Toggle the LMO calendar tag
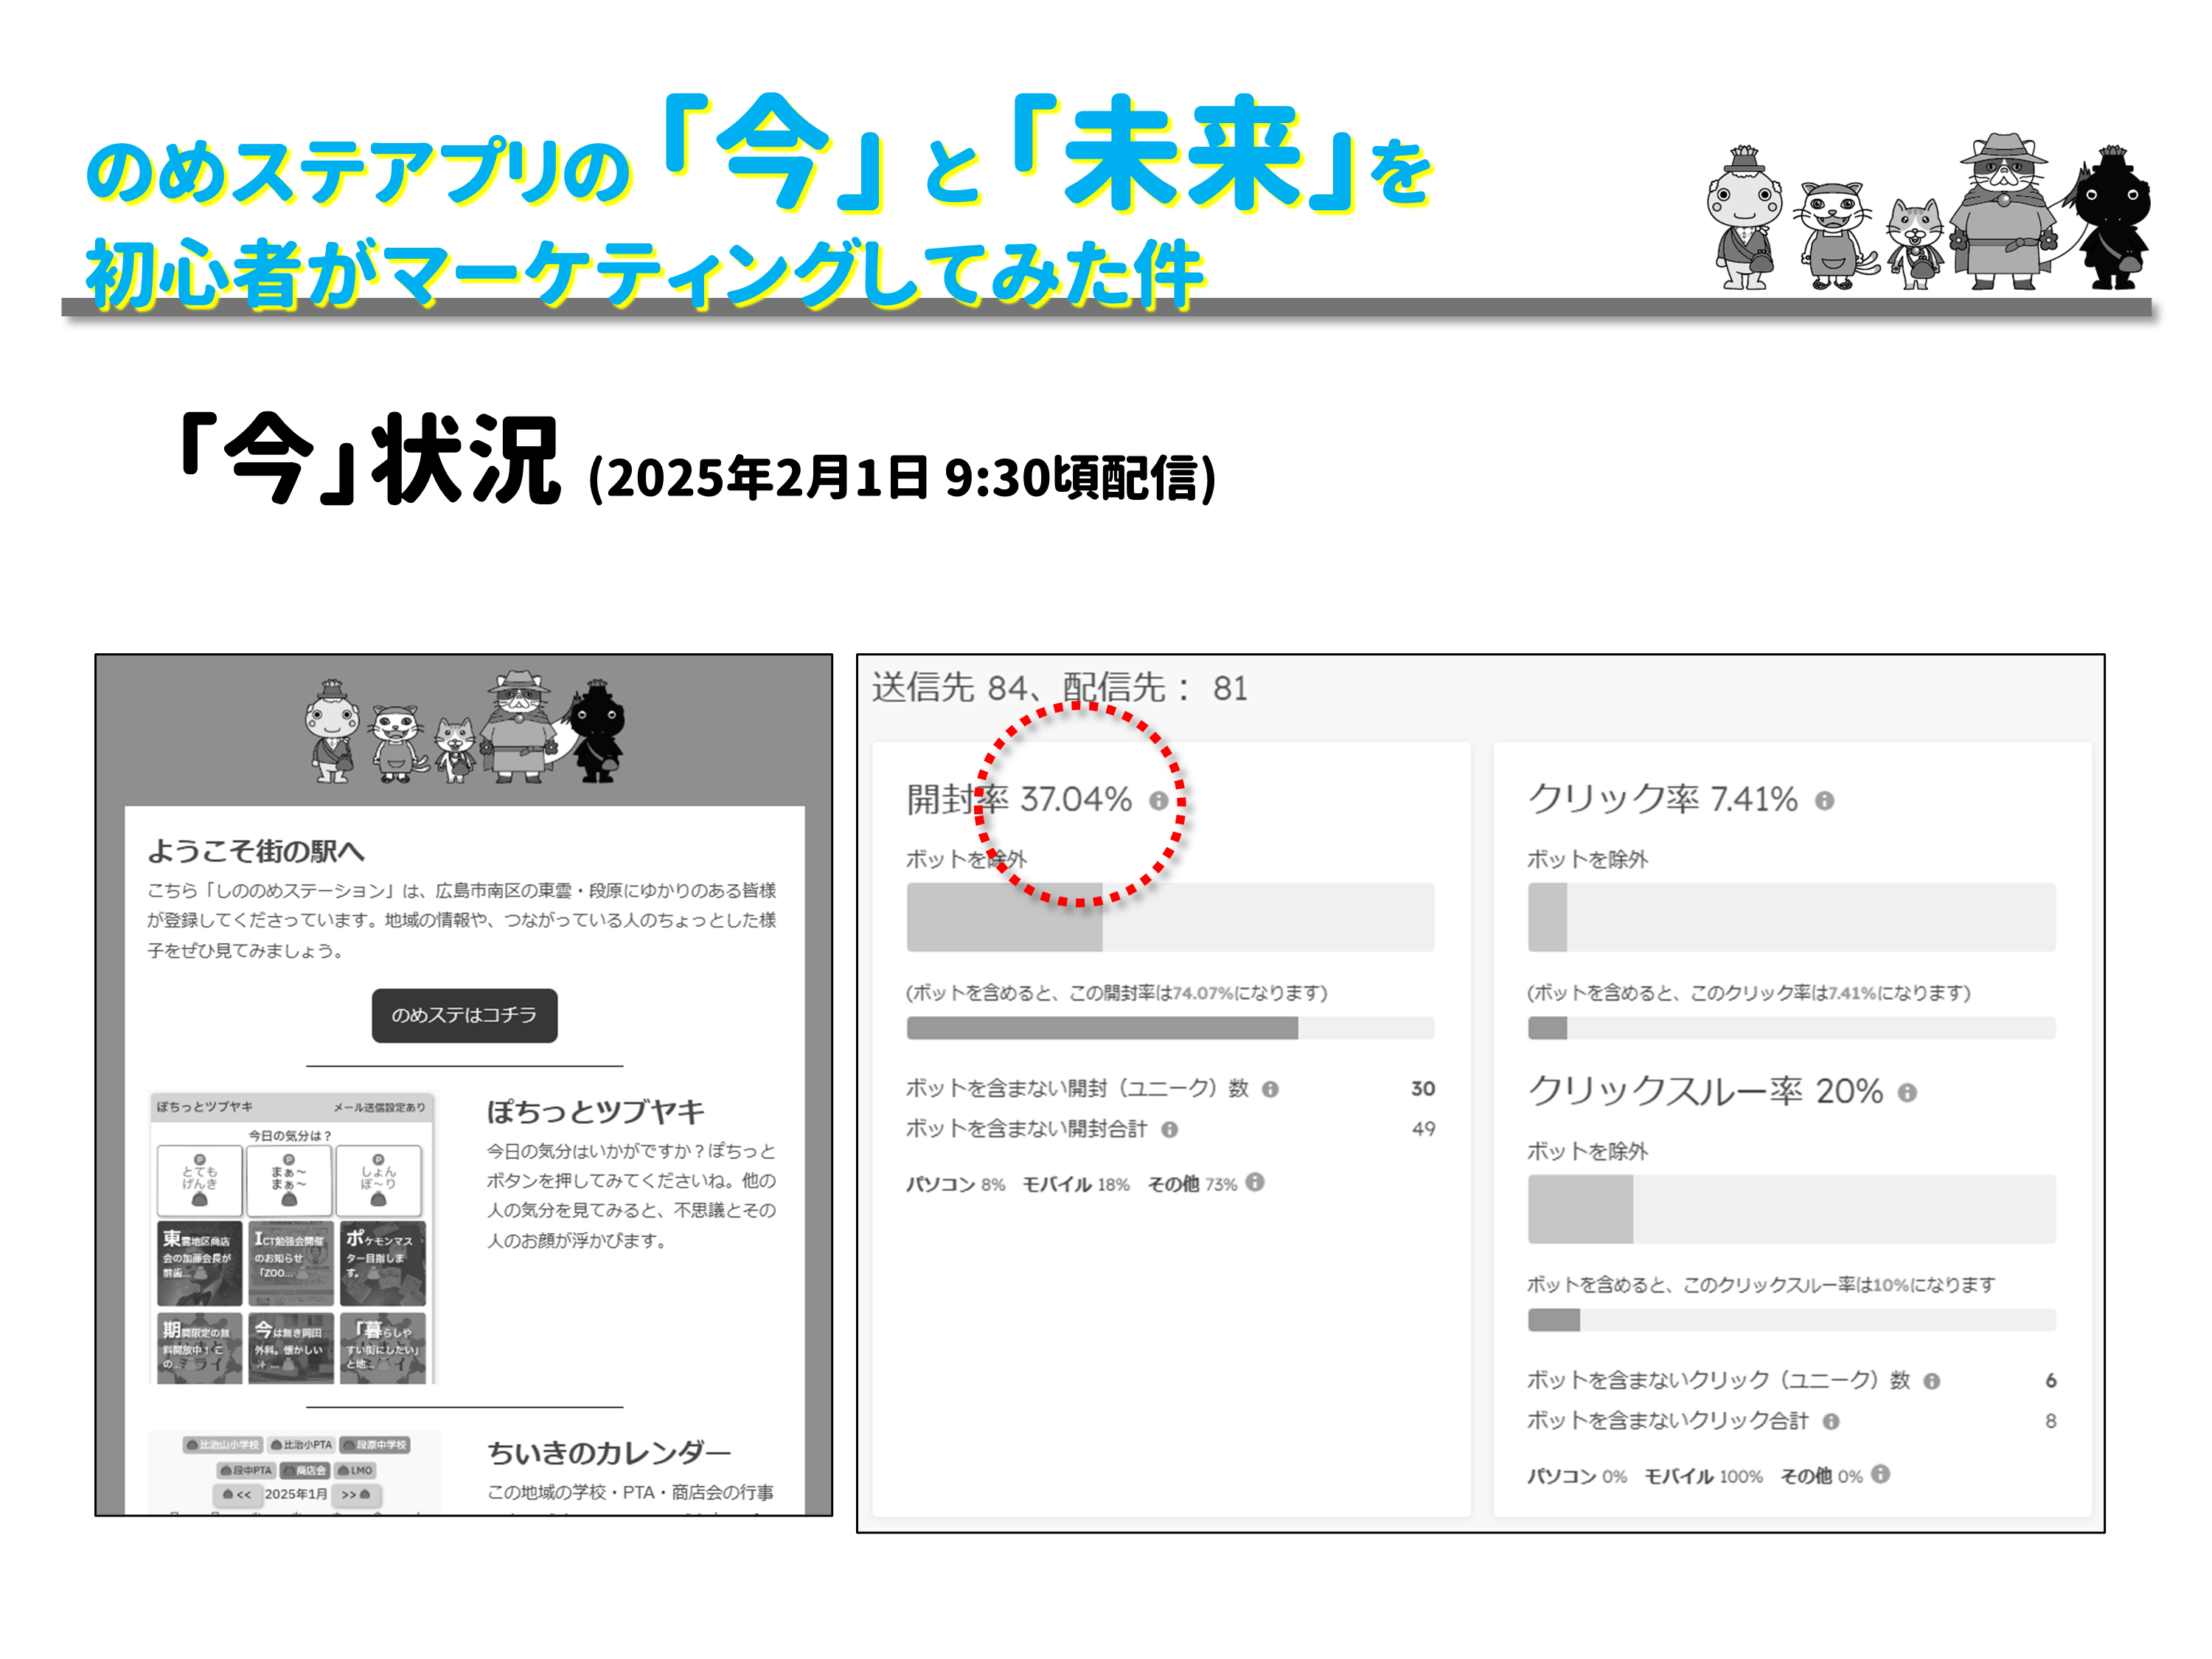The height and width of the screenshot is (1659, 2212). (354, 1471)
